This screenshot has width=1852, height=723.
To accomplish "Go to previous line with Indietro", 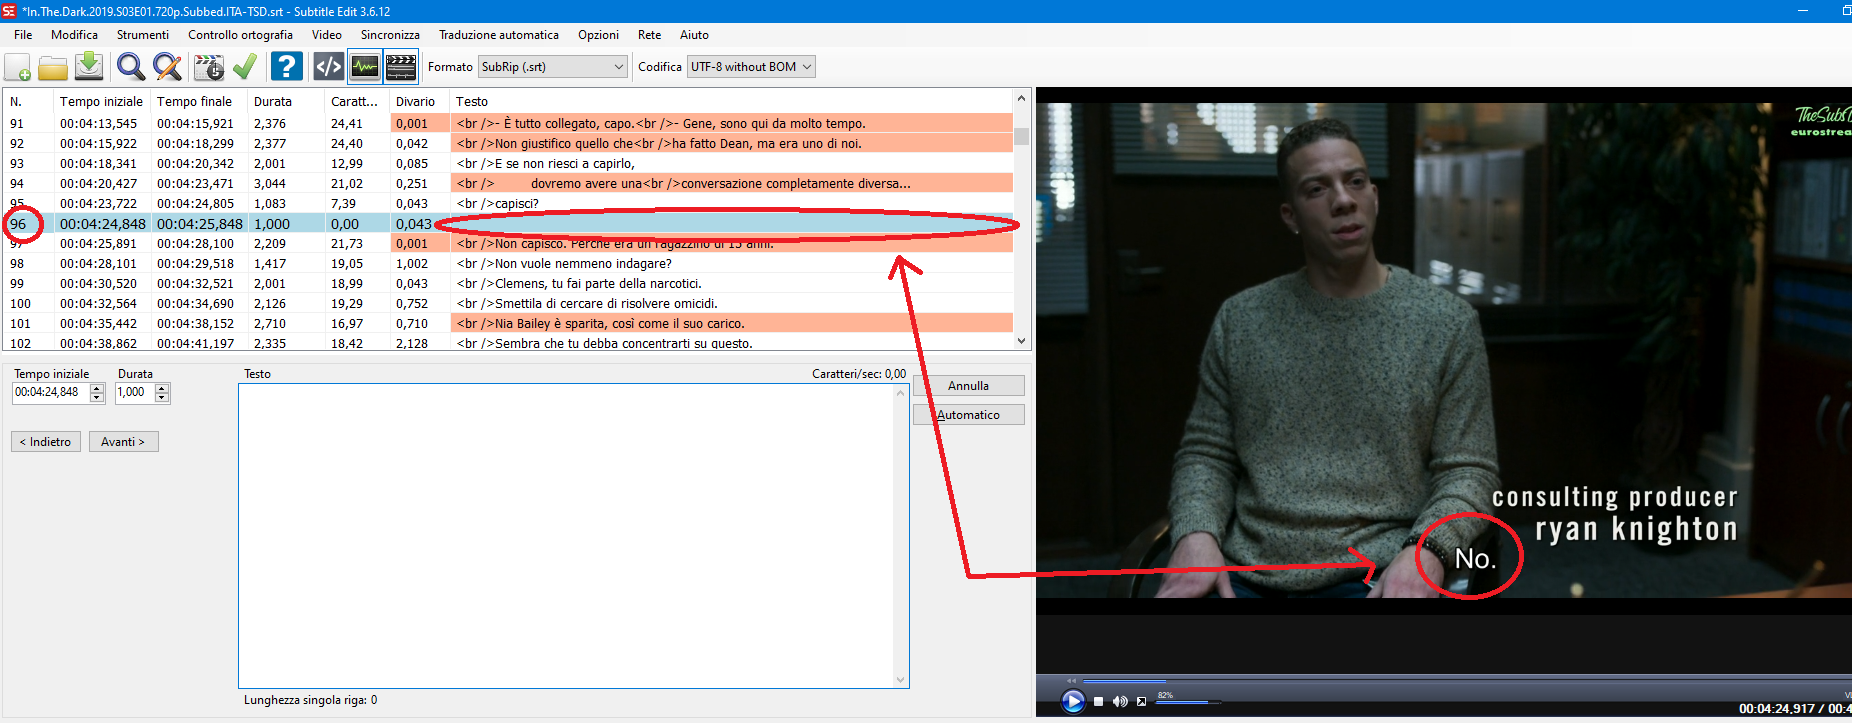I will click(x=46, y=442).
